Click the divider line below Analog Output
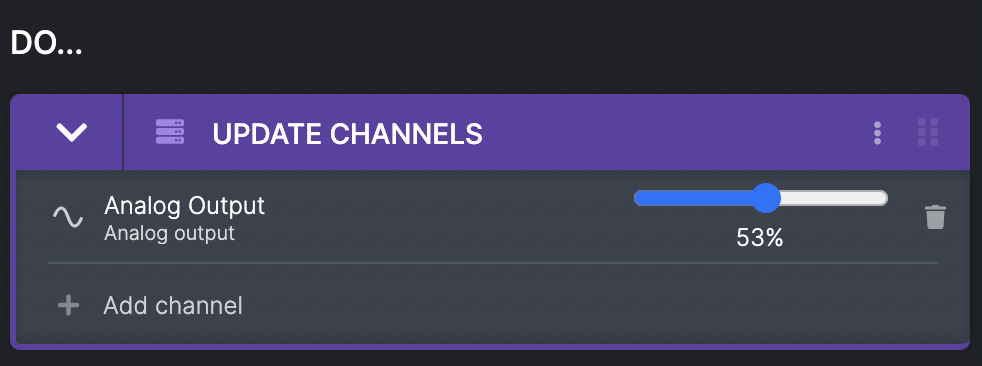 [493, 263]
